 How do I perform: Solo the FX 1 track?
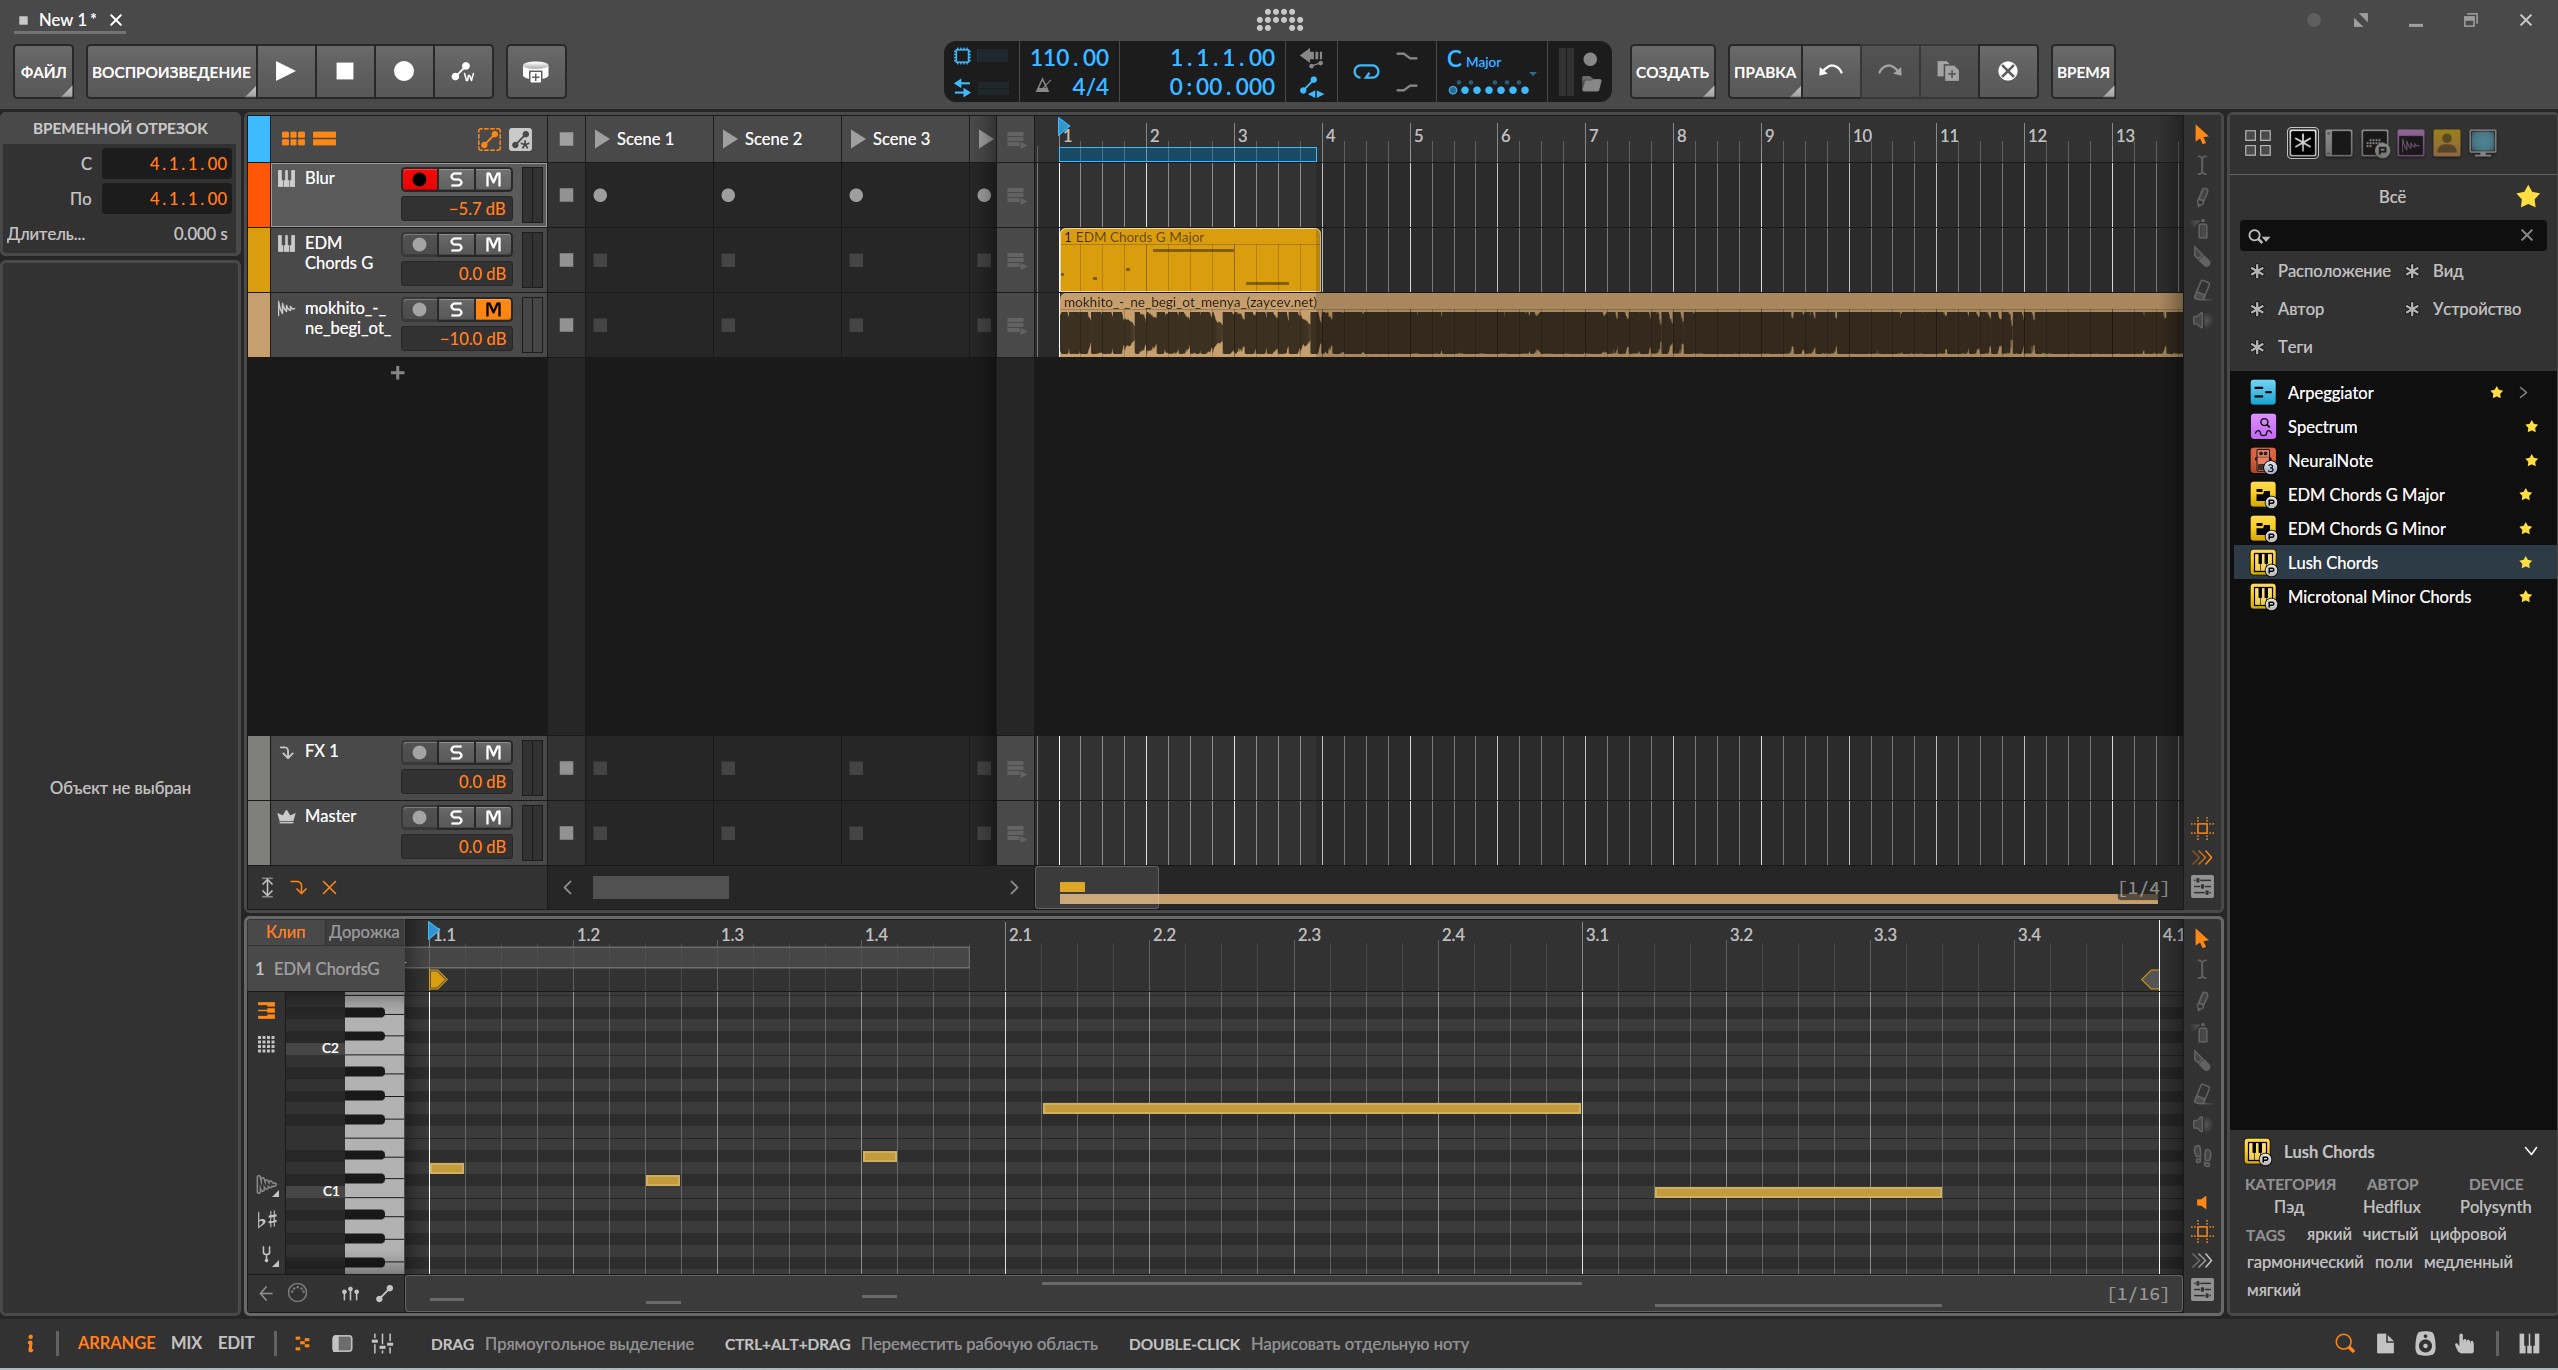coord(456,752)
